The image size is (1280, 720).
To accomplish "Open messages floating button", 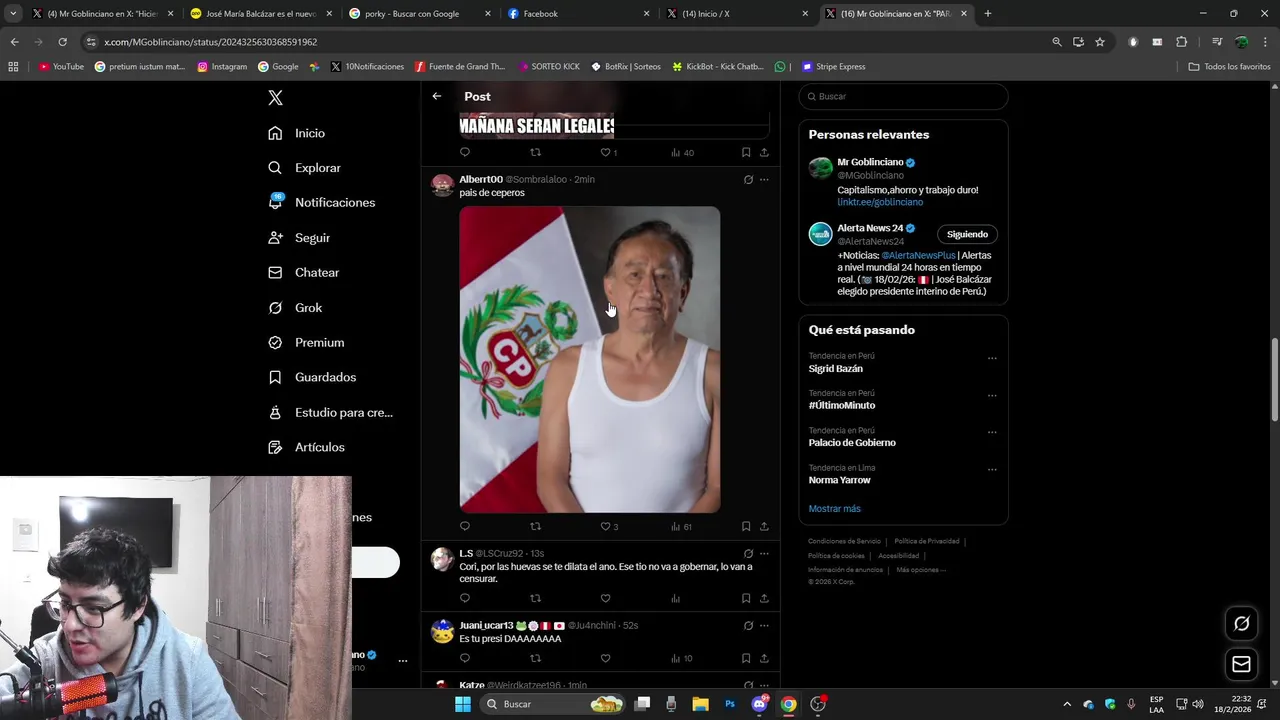I will point(1241,664).
